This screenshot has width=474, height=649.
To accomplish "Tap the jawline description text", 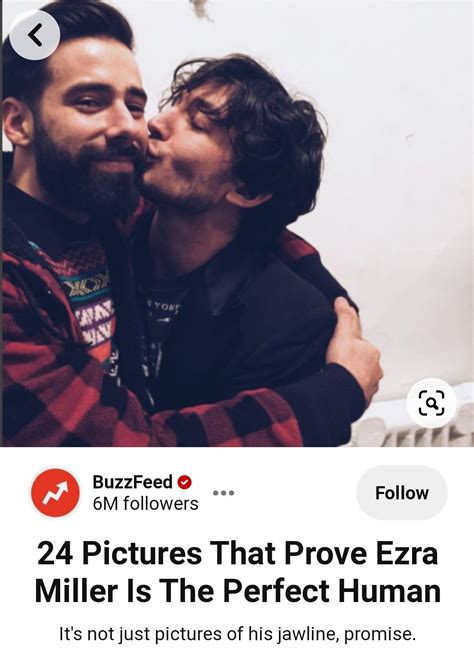I will click(x=237, y=634).
